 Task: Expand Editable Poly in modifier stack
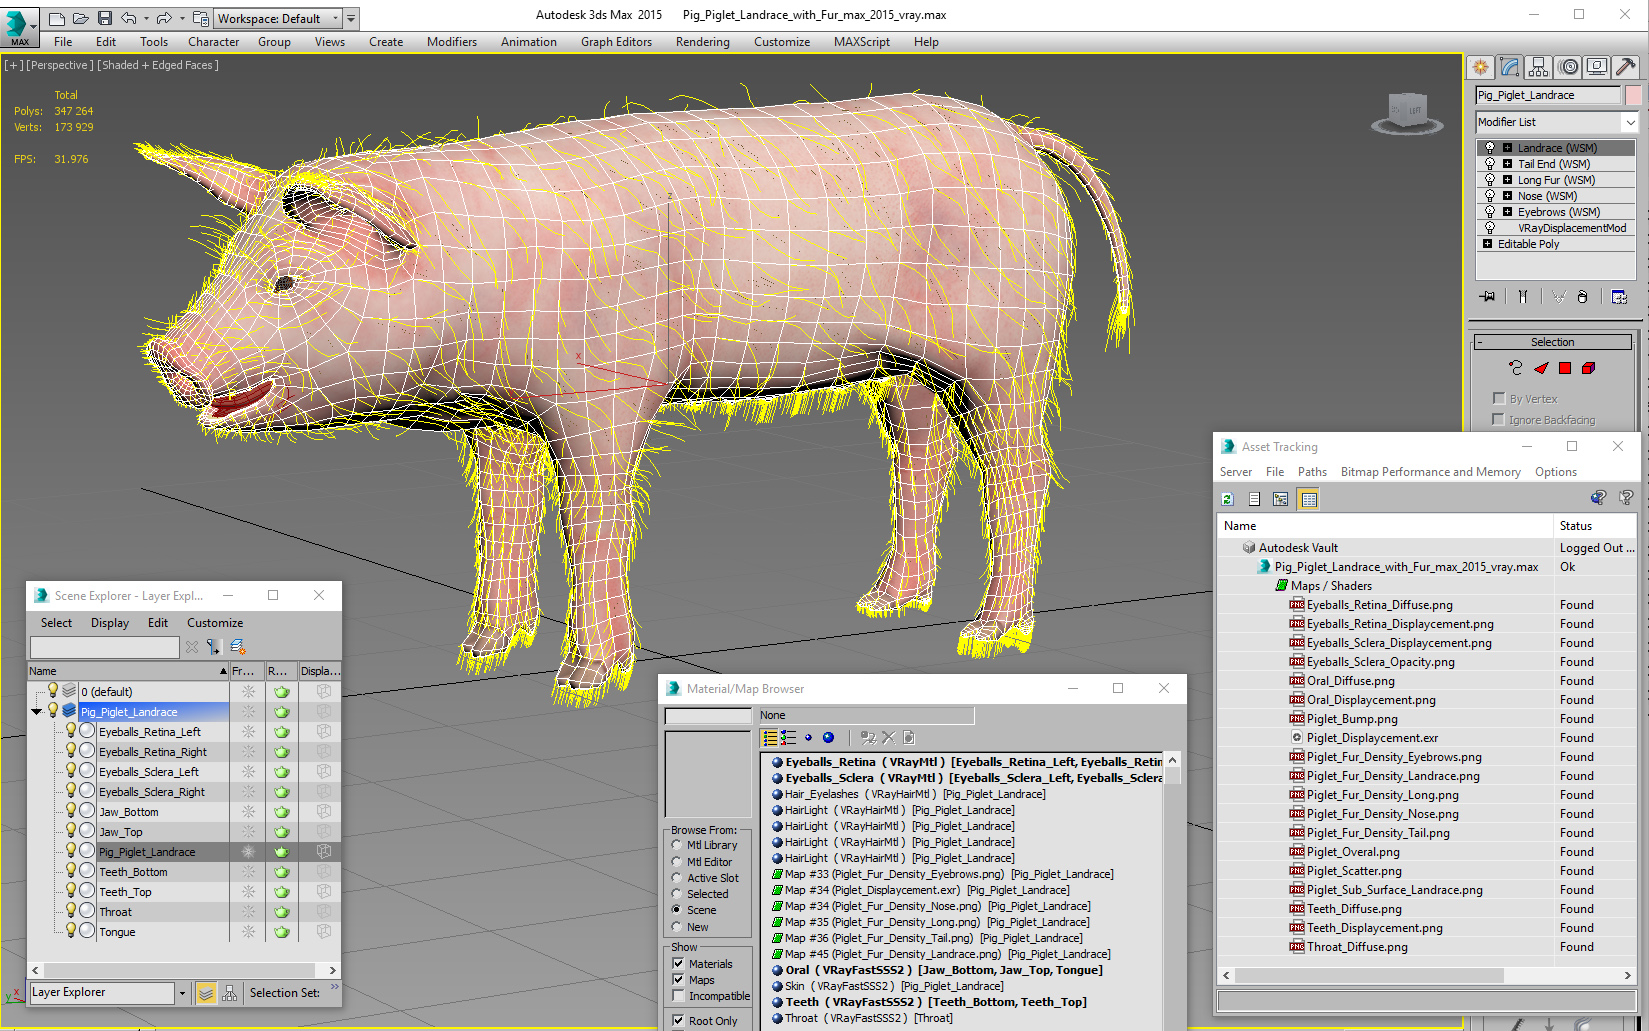pos(1488,244)
